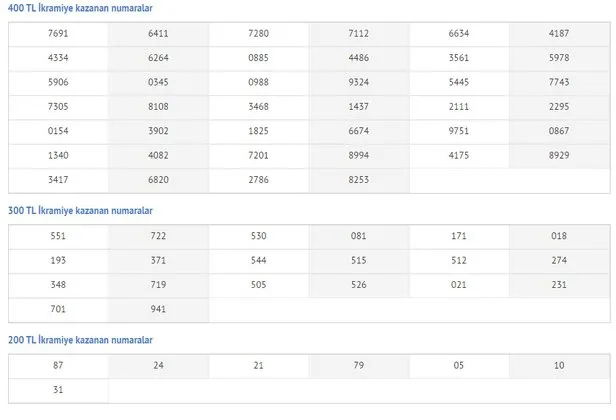Pick the number 8253 in the table

coord(359,181)
